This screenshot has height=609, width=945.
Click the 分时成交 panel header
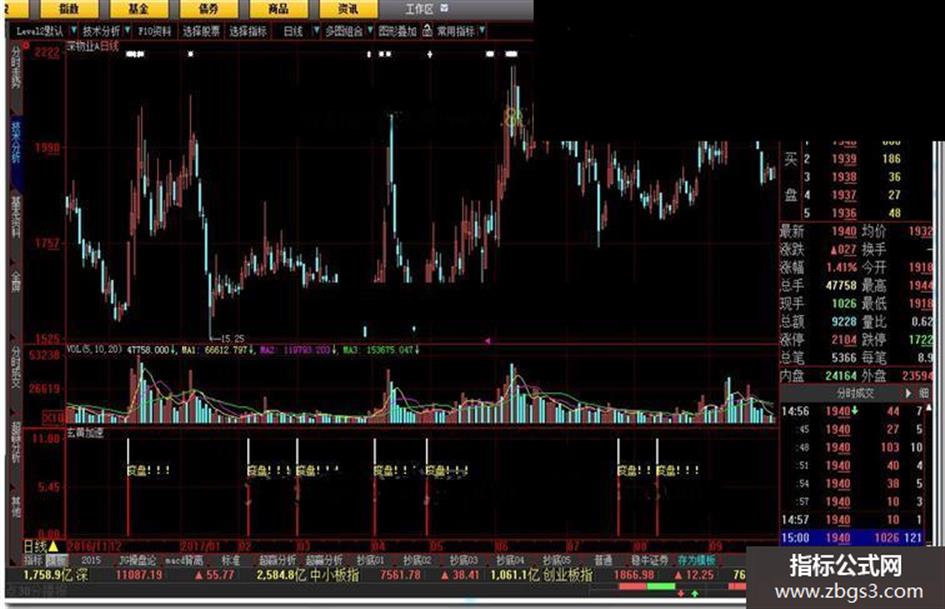(855, 393)
